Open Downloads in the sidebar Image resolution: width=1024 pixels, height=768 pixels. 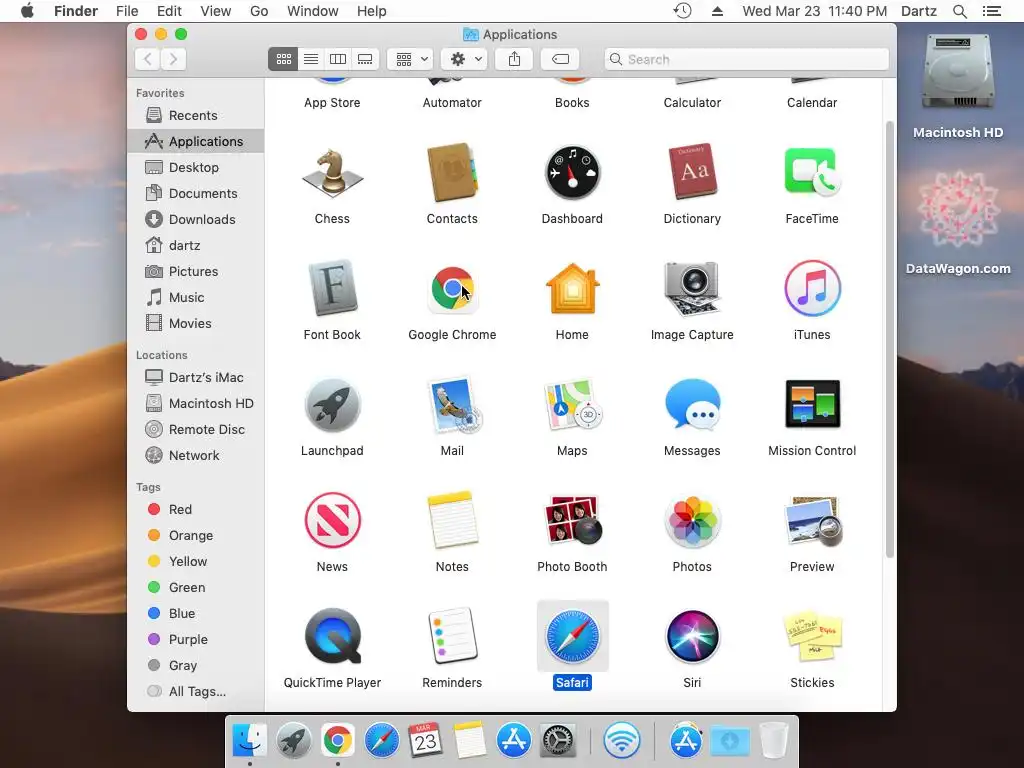pyautogui.click(x=195, y=220)
